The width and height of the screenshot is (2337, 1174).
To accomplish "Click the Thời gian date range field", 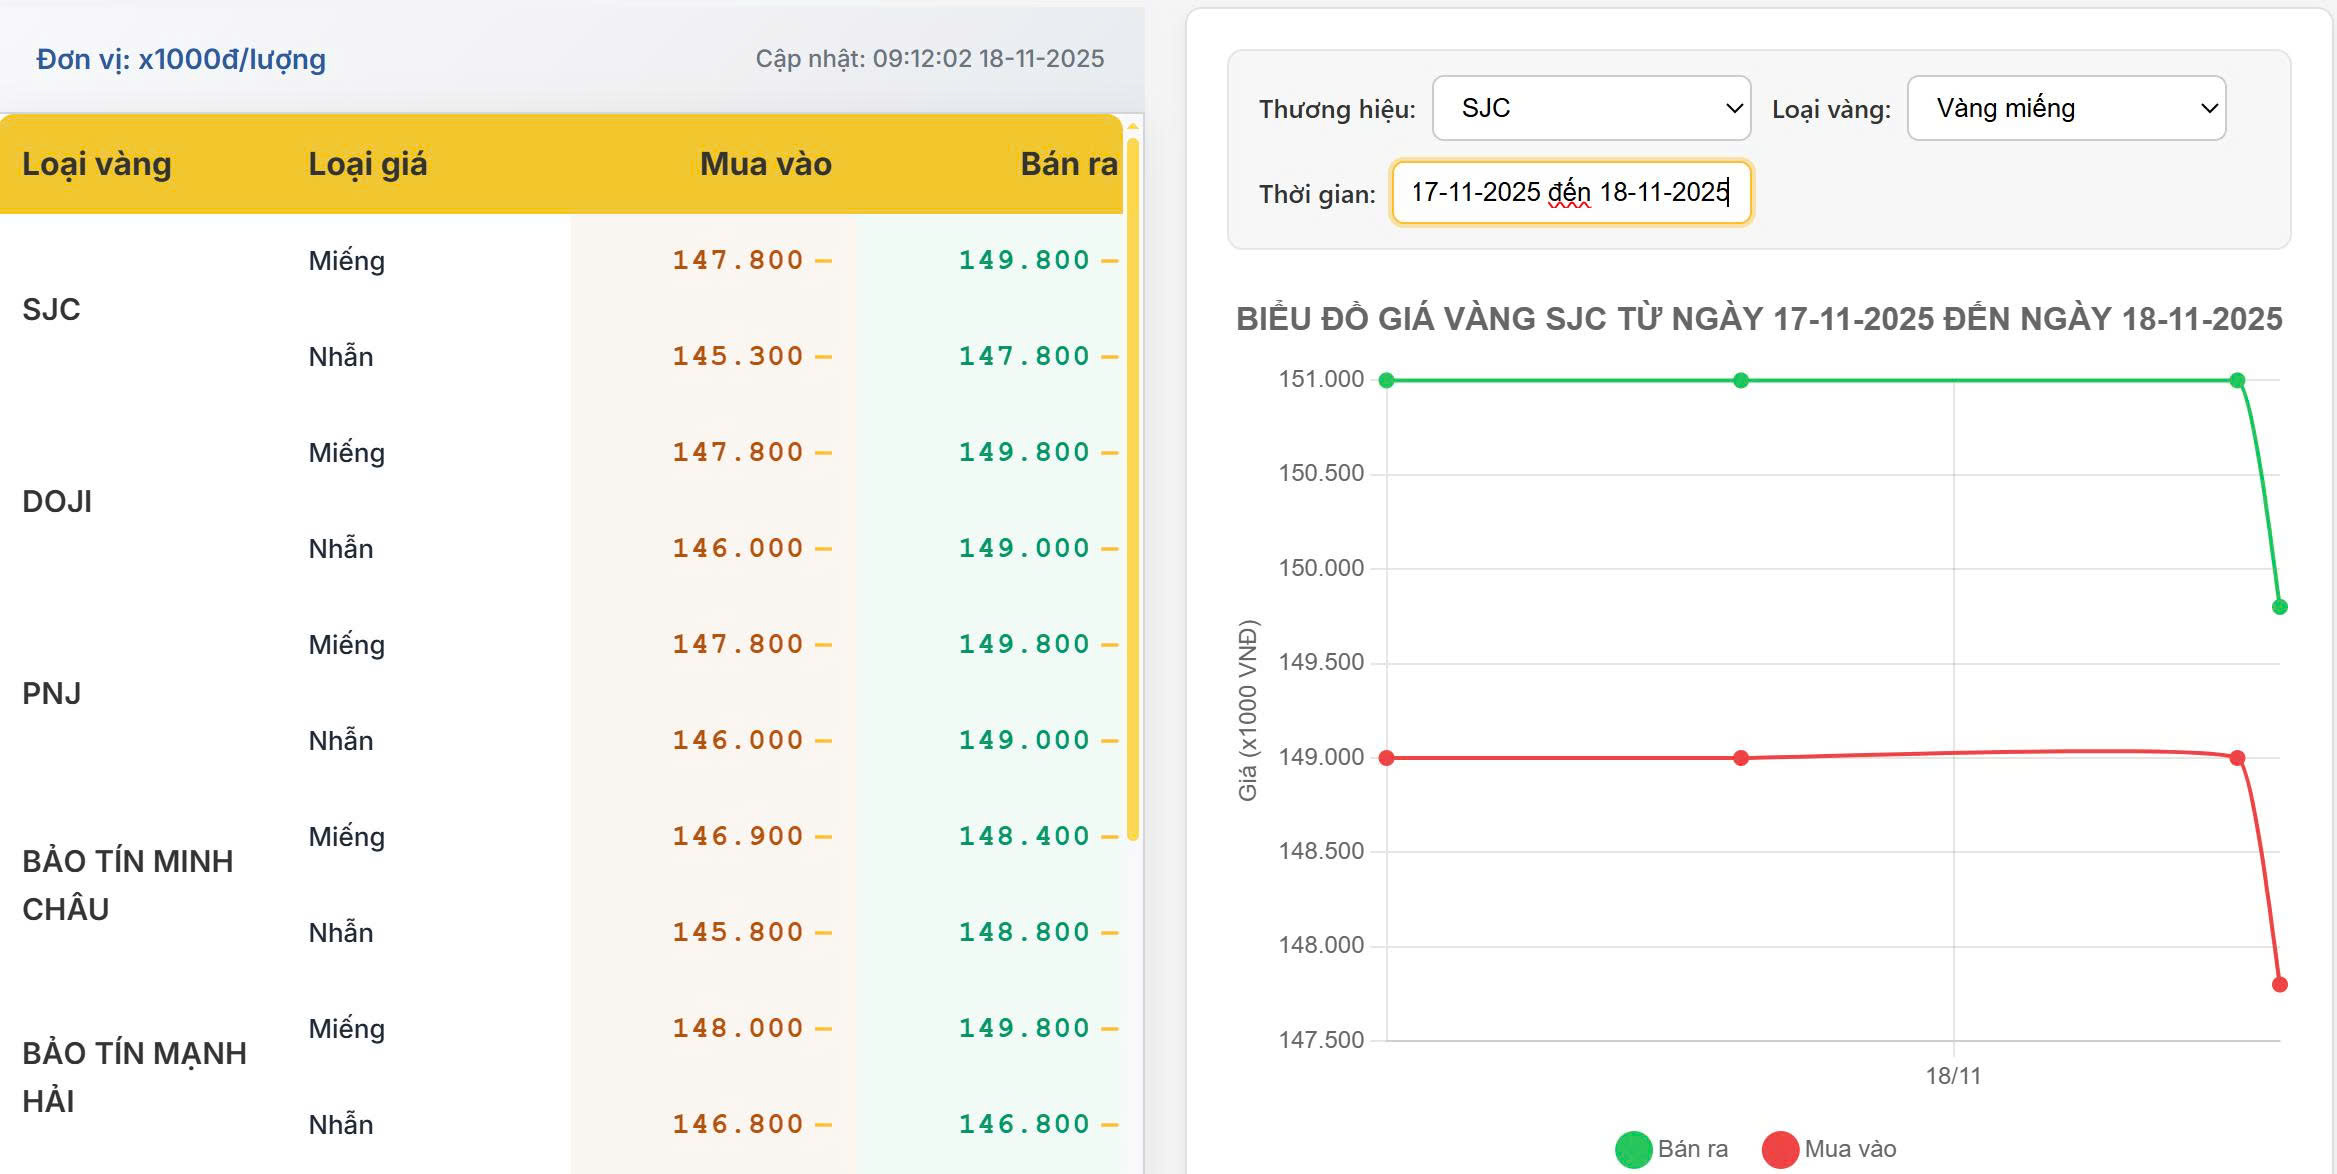I will (x=1570, y=192).
